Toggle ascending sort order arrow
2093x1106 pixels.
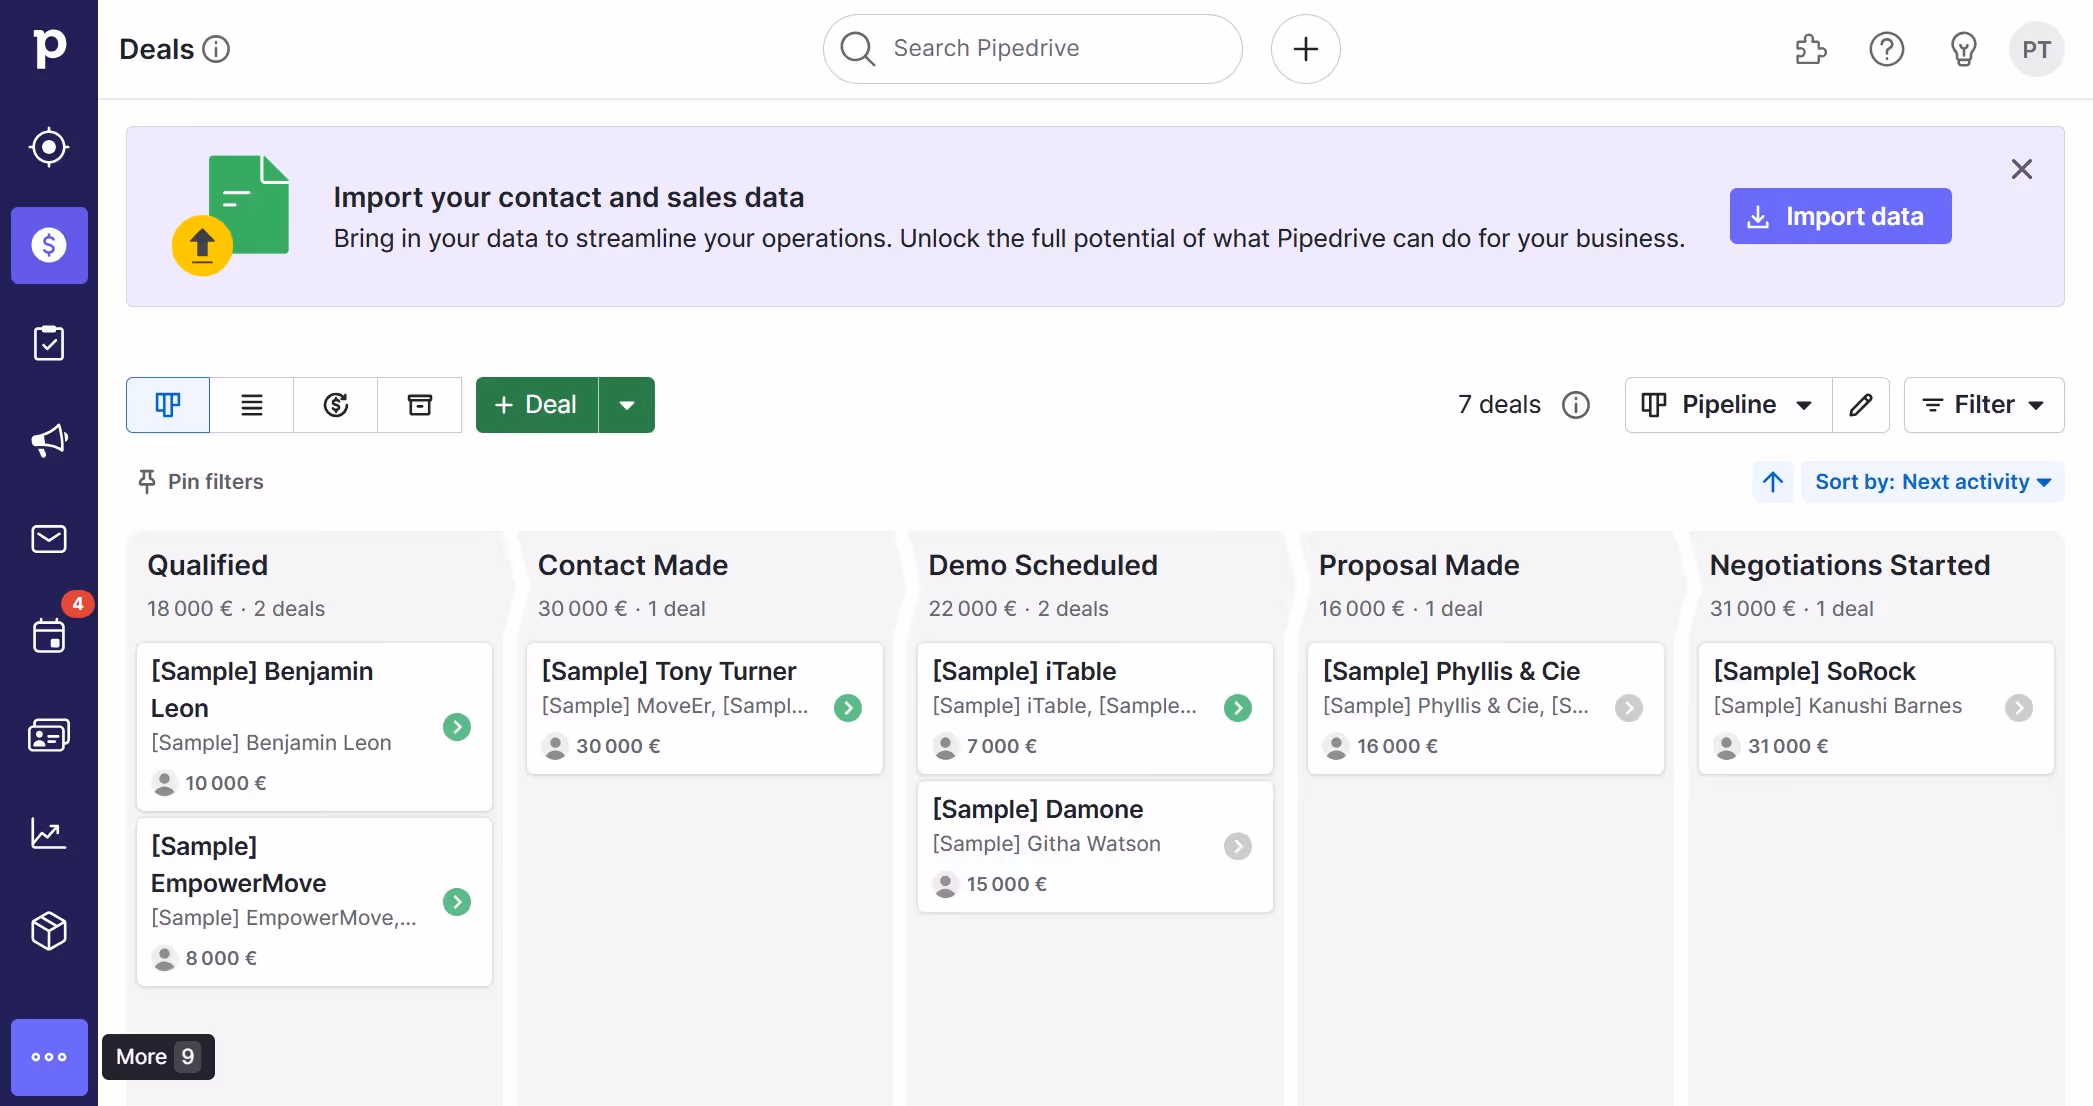pos(1772,481)
